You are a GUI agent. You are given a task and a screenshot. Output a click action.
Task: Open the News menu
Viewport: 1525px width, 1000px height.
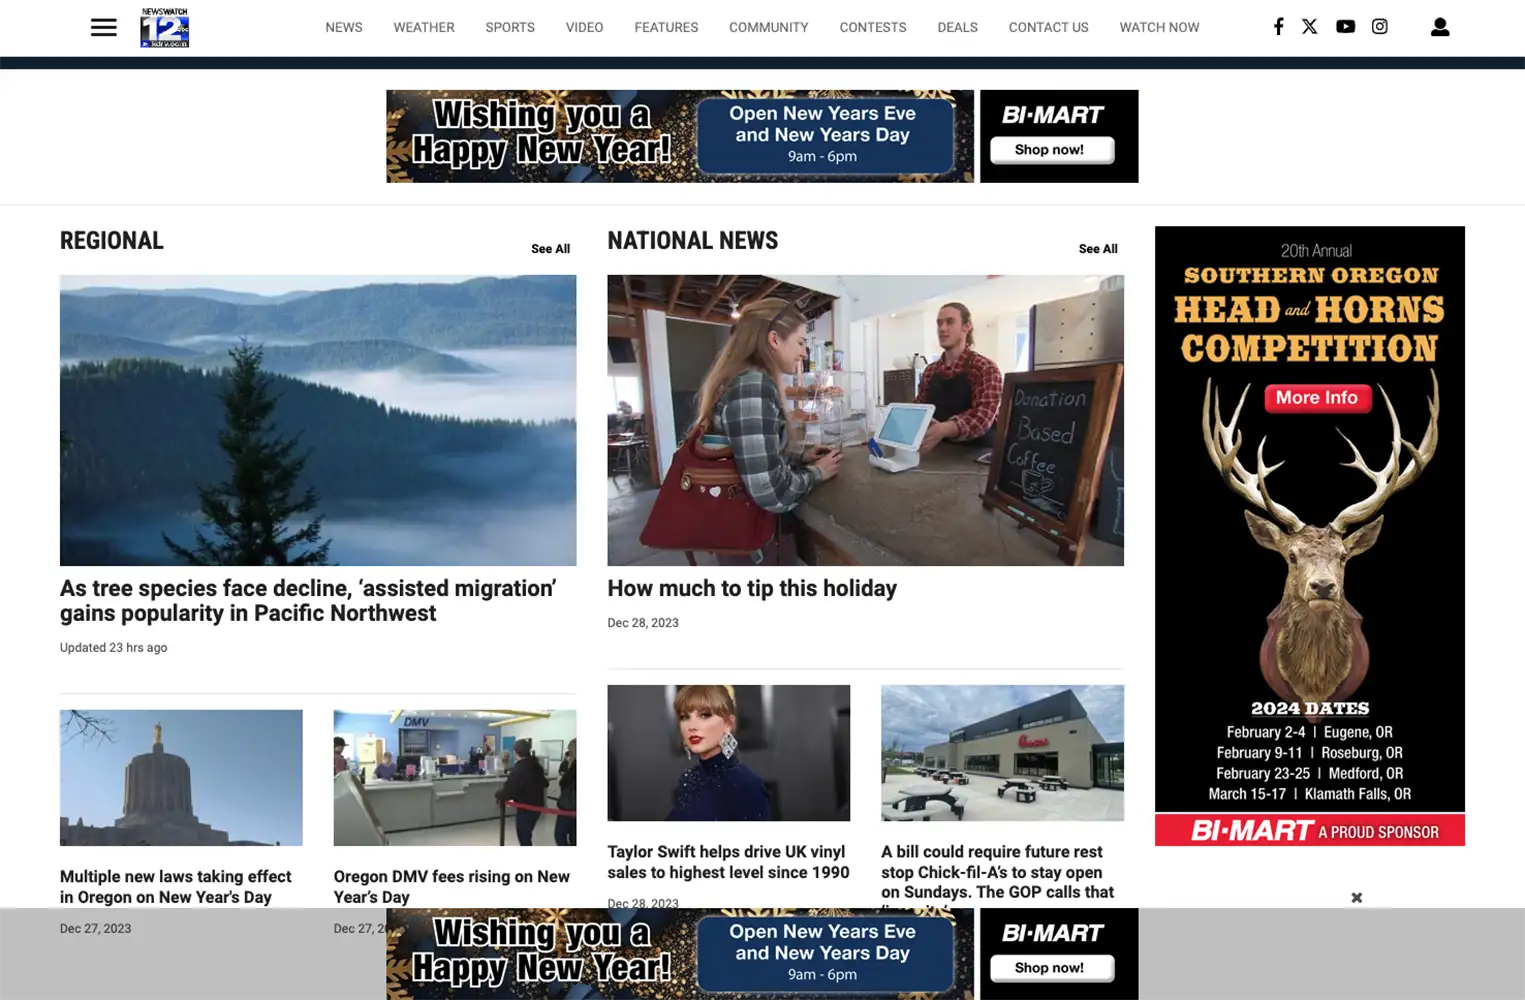click(344, 27)
